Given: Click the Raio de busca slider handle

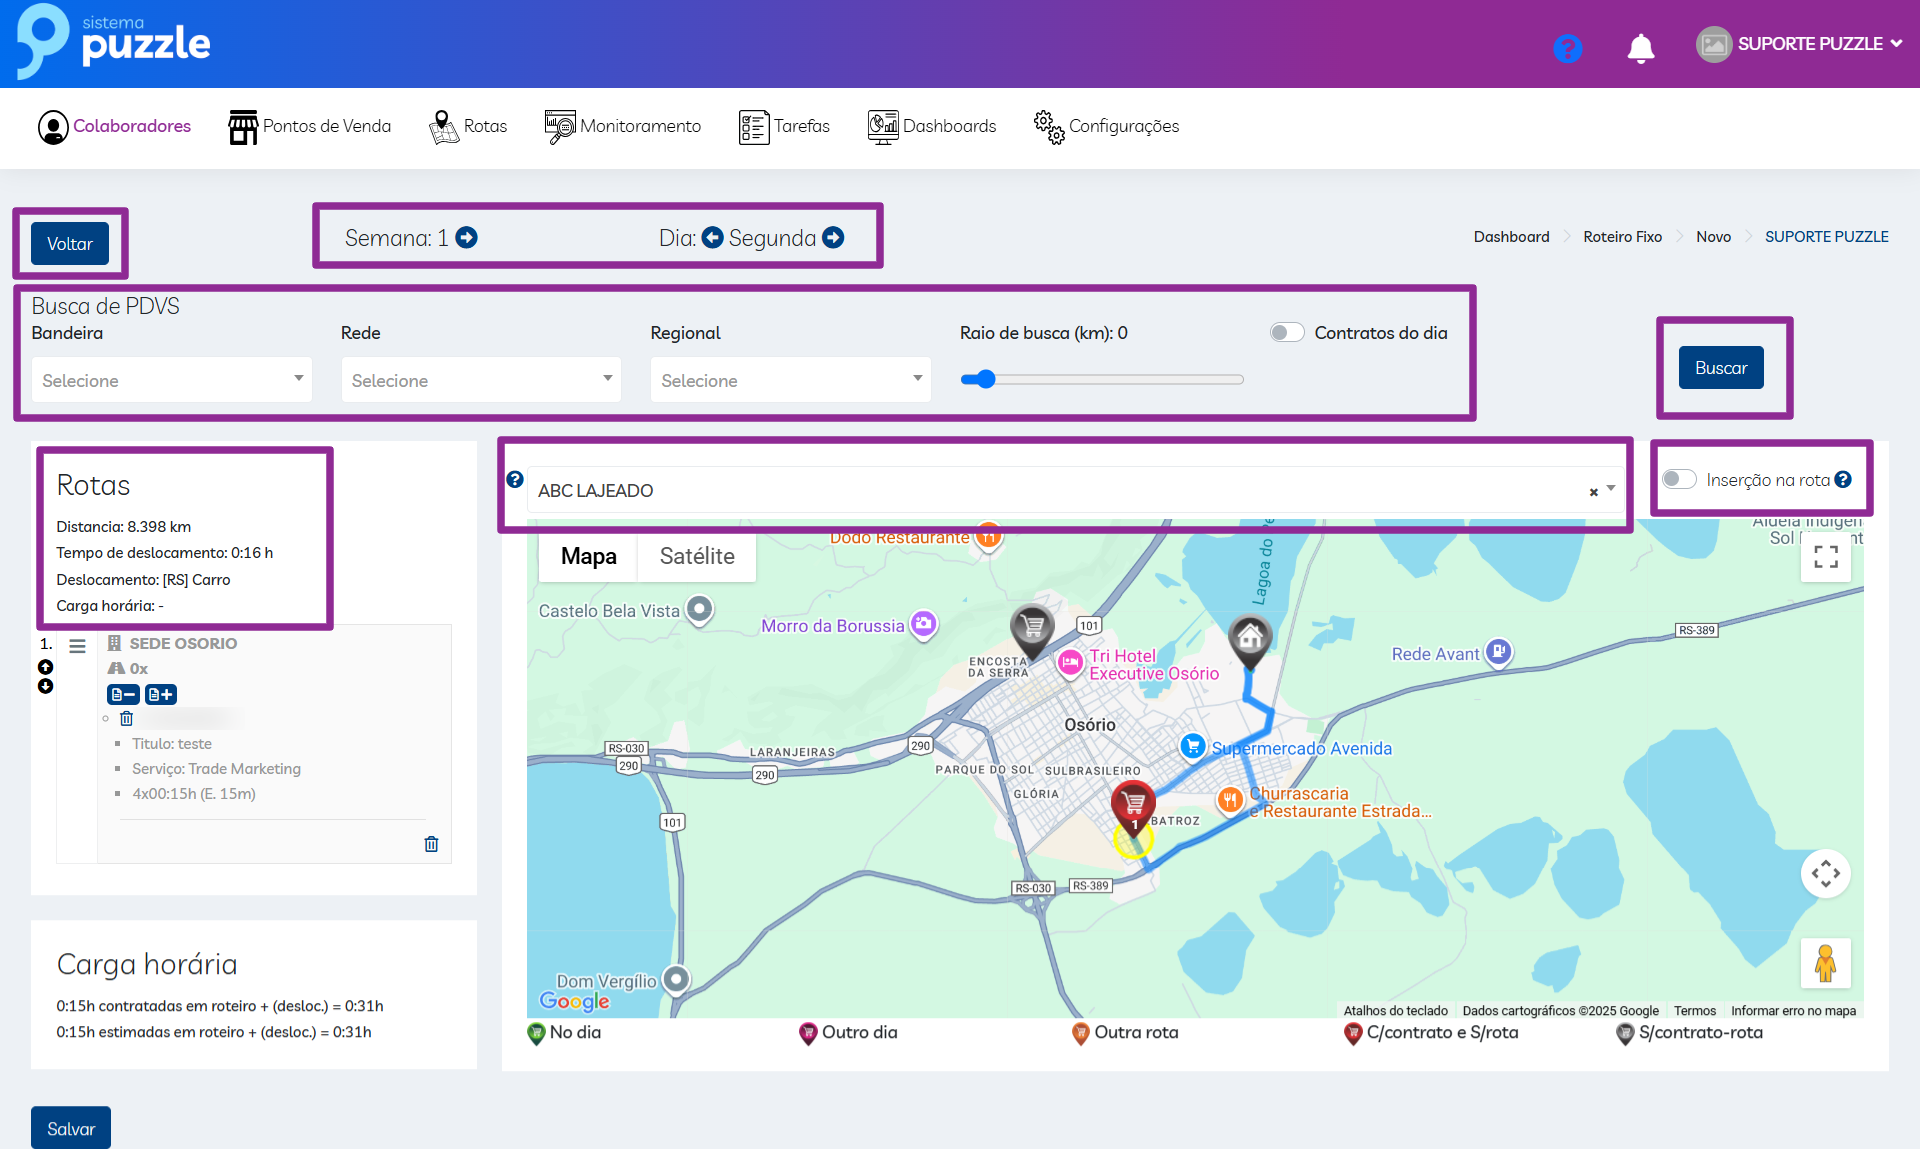Looking at the screenshot, I should (x=986, y=379).
